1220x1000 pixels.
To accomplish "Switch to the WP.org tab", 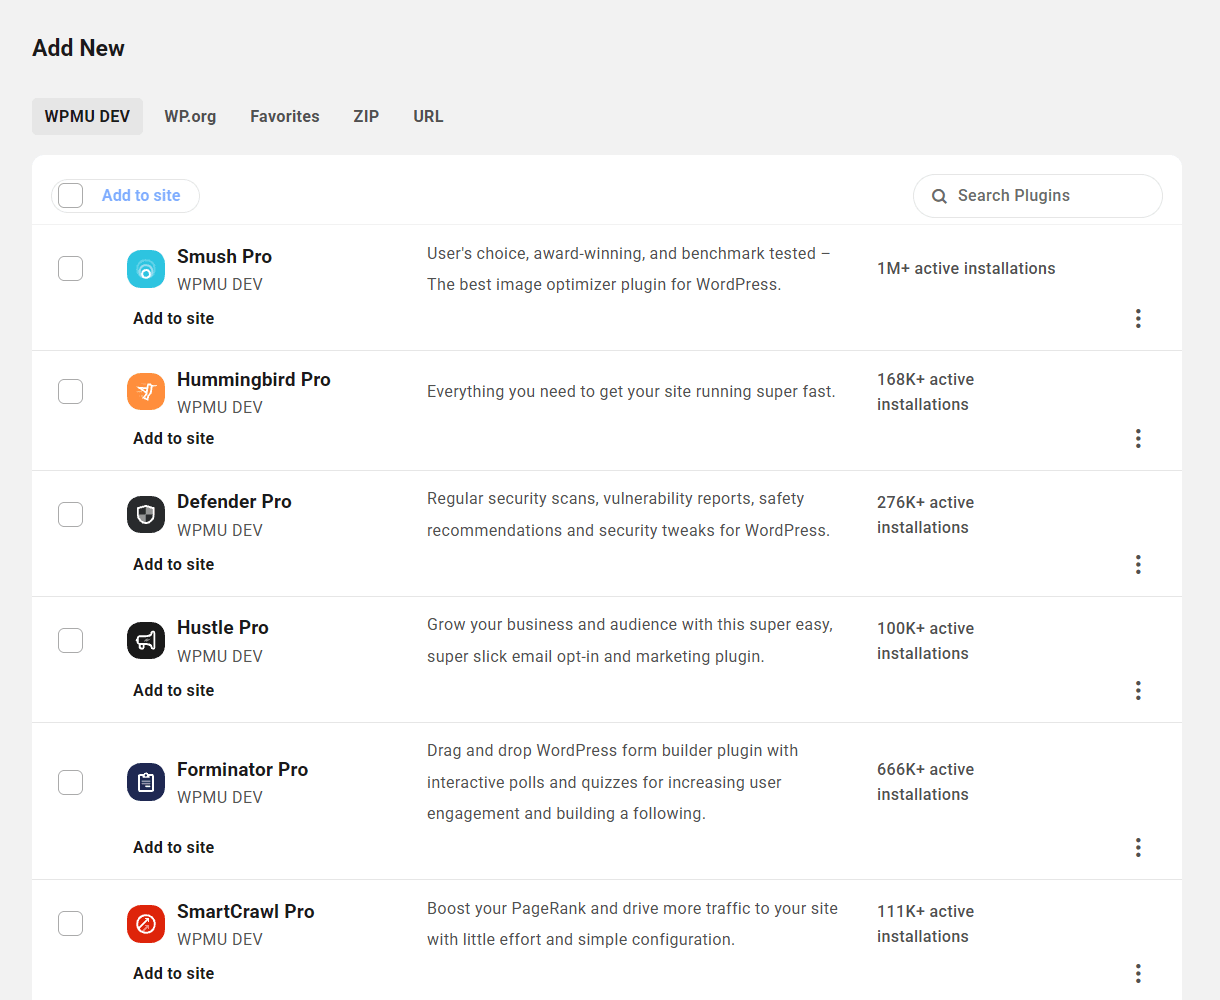I will 190,116.
